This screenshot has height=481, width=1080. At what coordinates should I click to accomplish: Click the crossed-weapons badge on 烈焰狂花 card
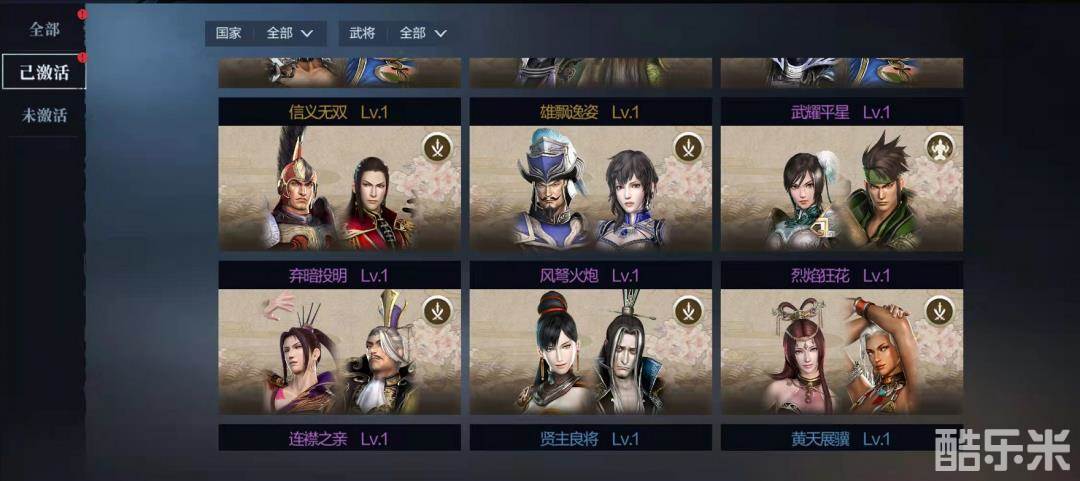(x=939, y=310)
